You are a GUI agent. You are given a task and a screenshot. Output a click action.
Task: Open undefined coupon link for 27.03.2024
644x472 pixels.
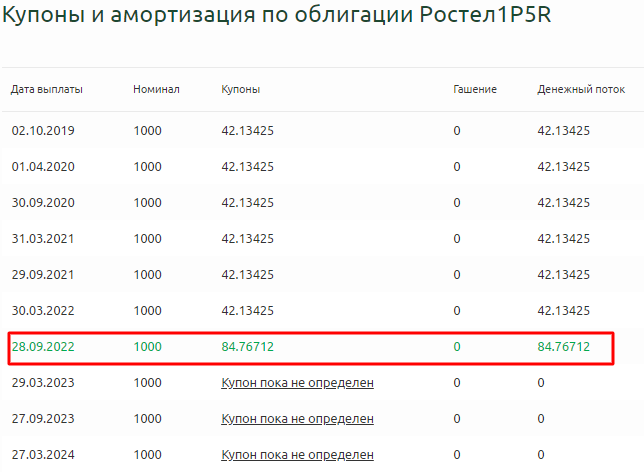click(297, 455)
